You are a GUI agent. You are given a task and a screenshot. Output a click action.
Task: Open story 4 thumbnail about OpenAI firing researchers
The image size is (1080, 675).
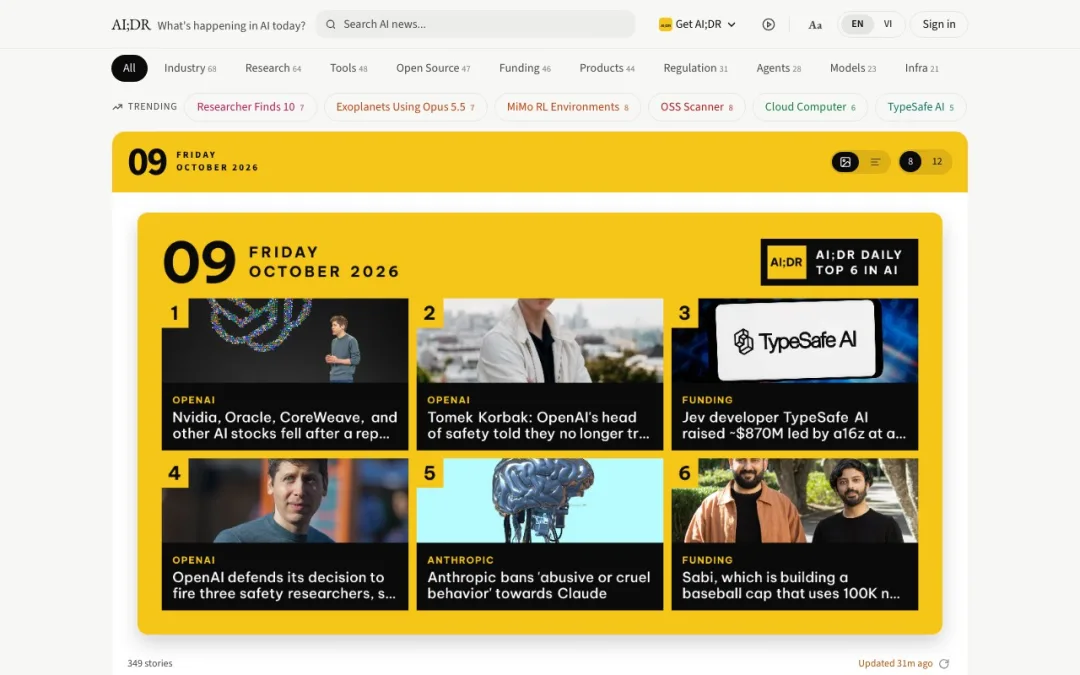[285, 501]
